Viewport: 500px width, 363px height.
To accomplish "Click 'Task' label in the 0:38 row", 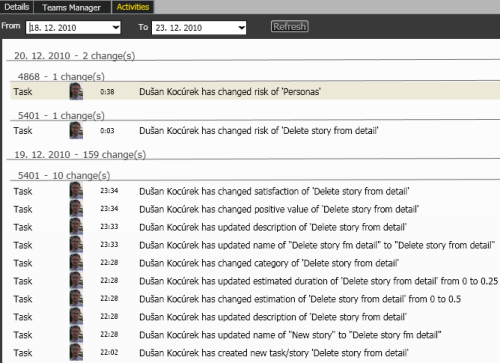I will 23,92.
